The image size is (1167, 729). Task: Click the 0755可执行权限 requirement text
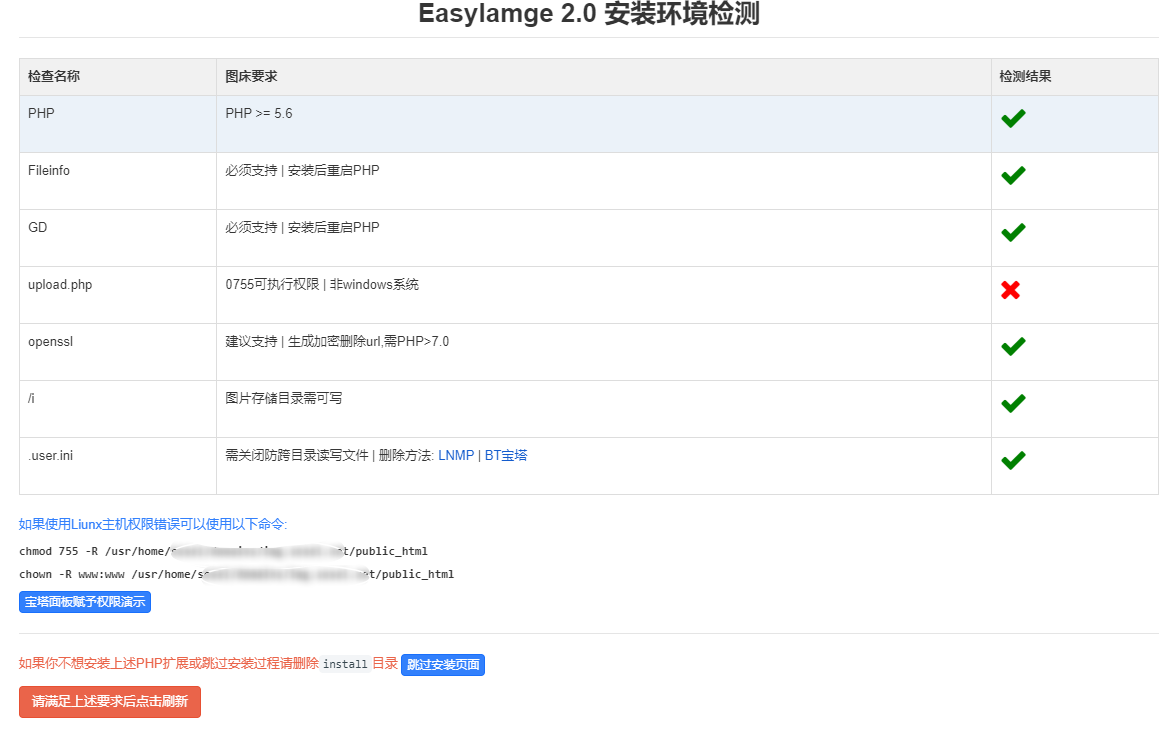point(322,284)
